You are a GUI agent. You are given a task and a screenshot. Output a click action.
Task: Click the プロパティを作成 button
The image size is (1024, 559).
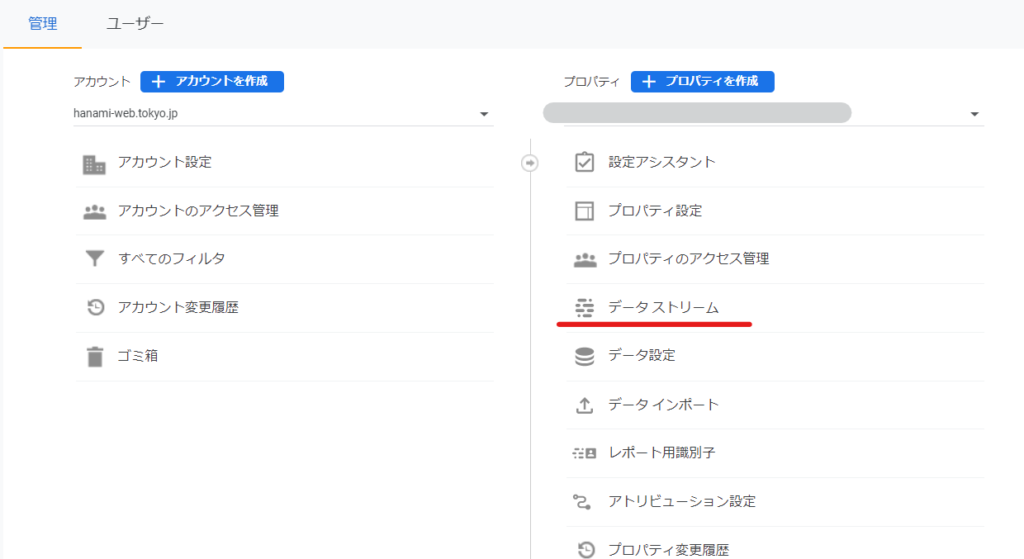coord(702,81)
